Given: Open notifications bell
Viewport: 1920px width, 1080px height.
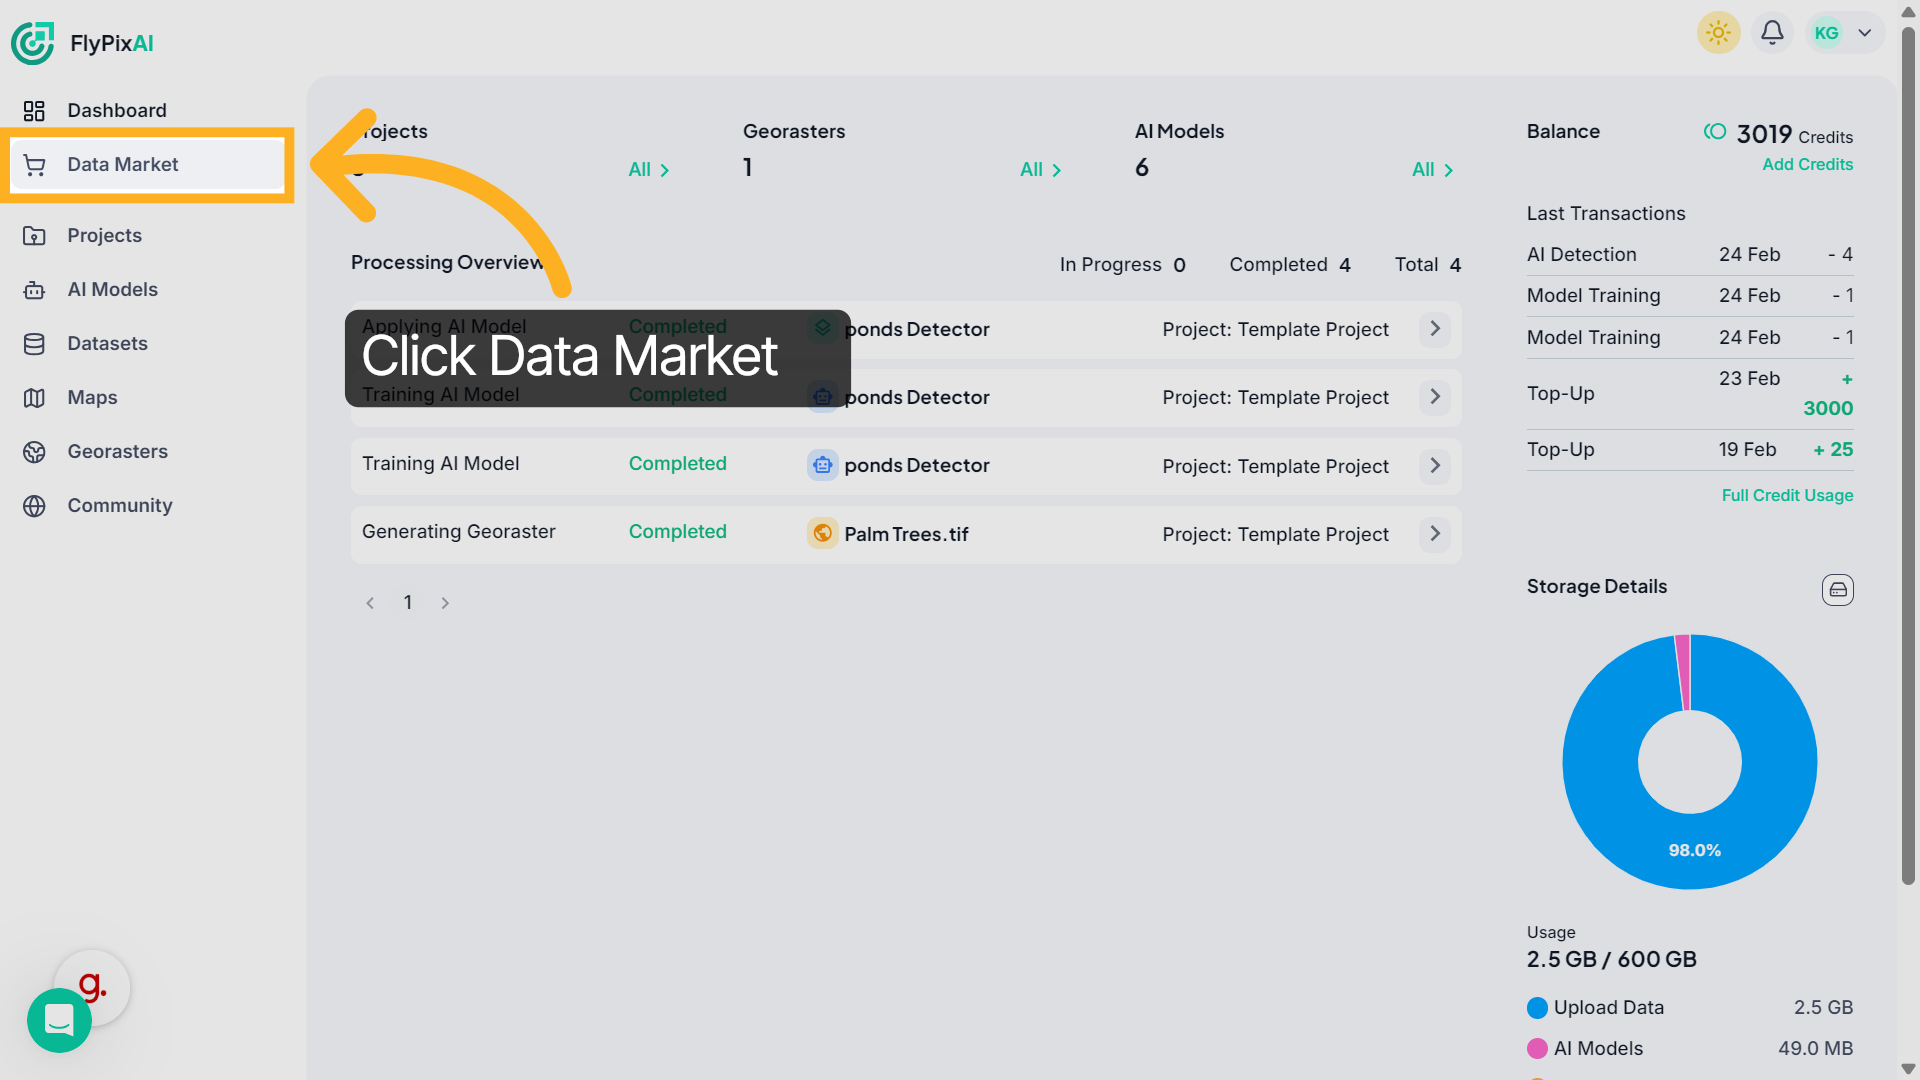Looking at the screenshot, I should coord(1772,33).
